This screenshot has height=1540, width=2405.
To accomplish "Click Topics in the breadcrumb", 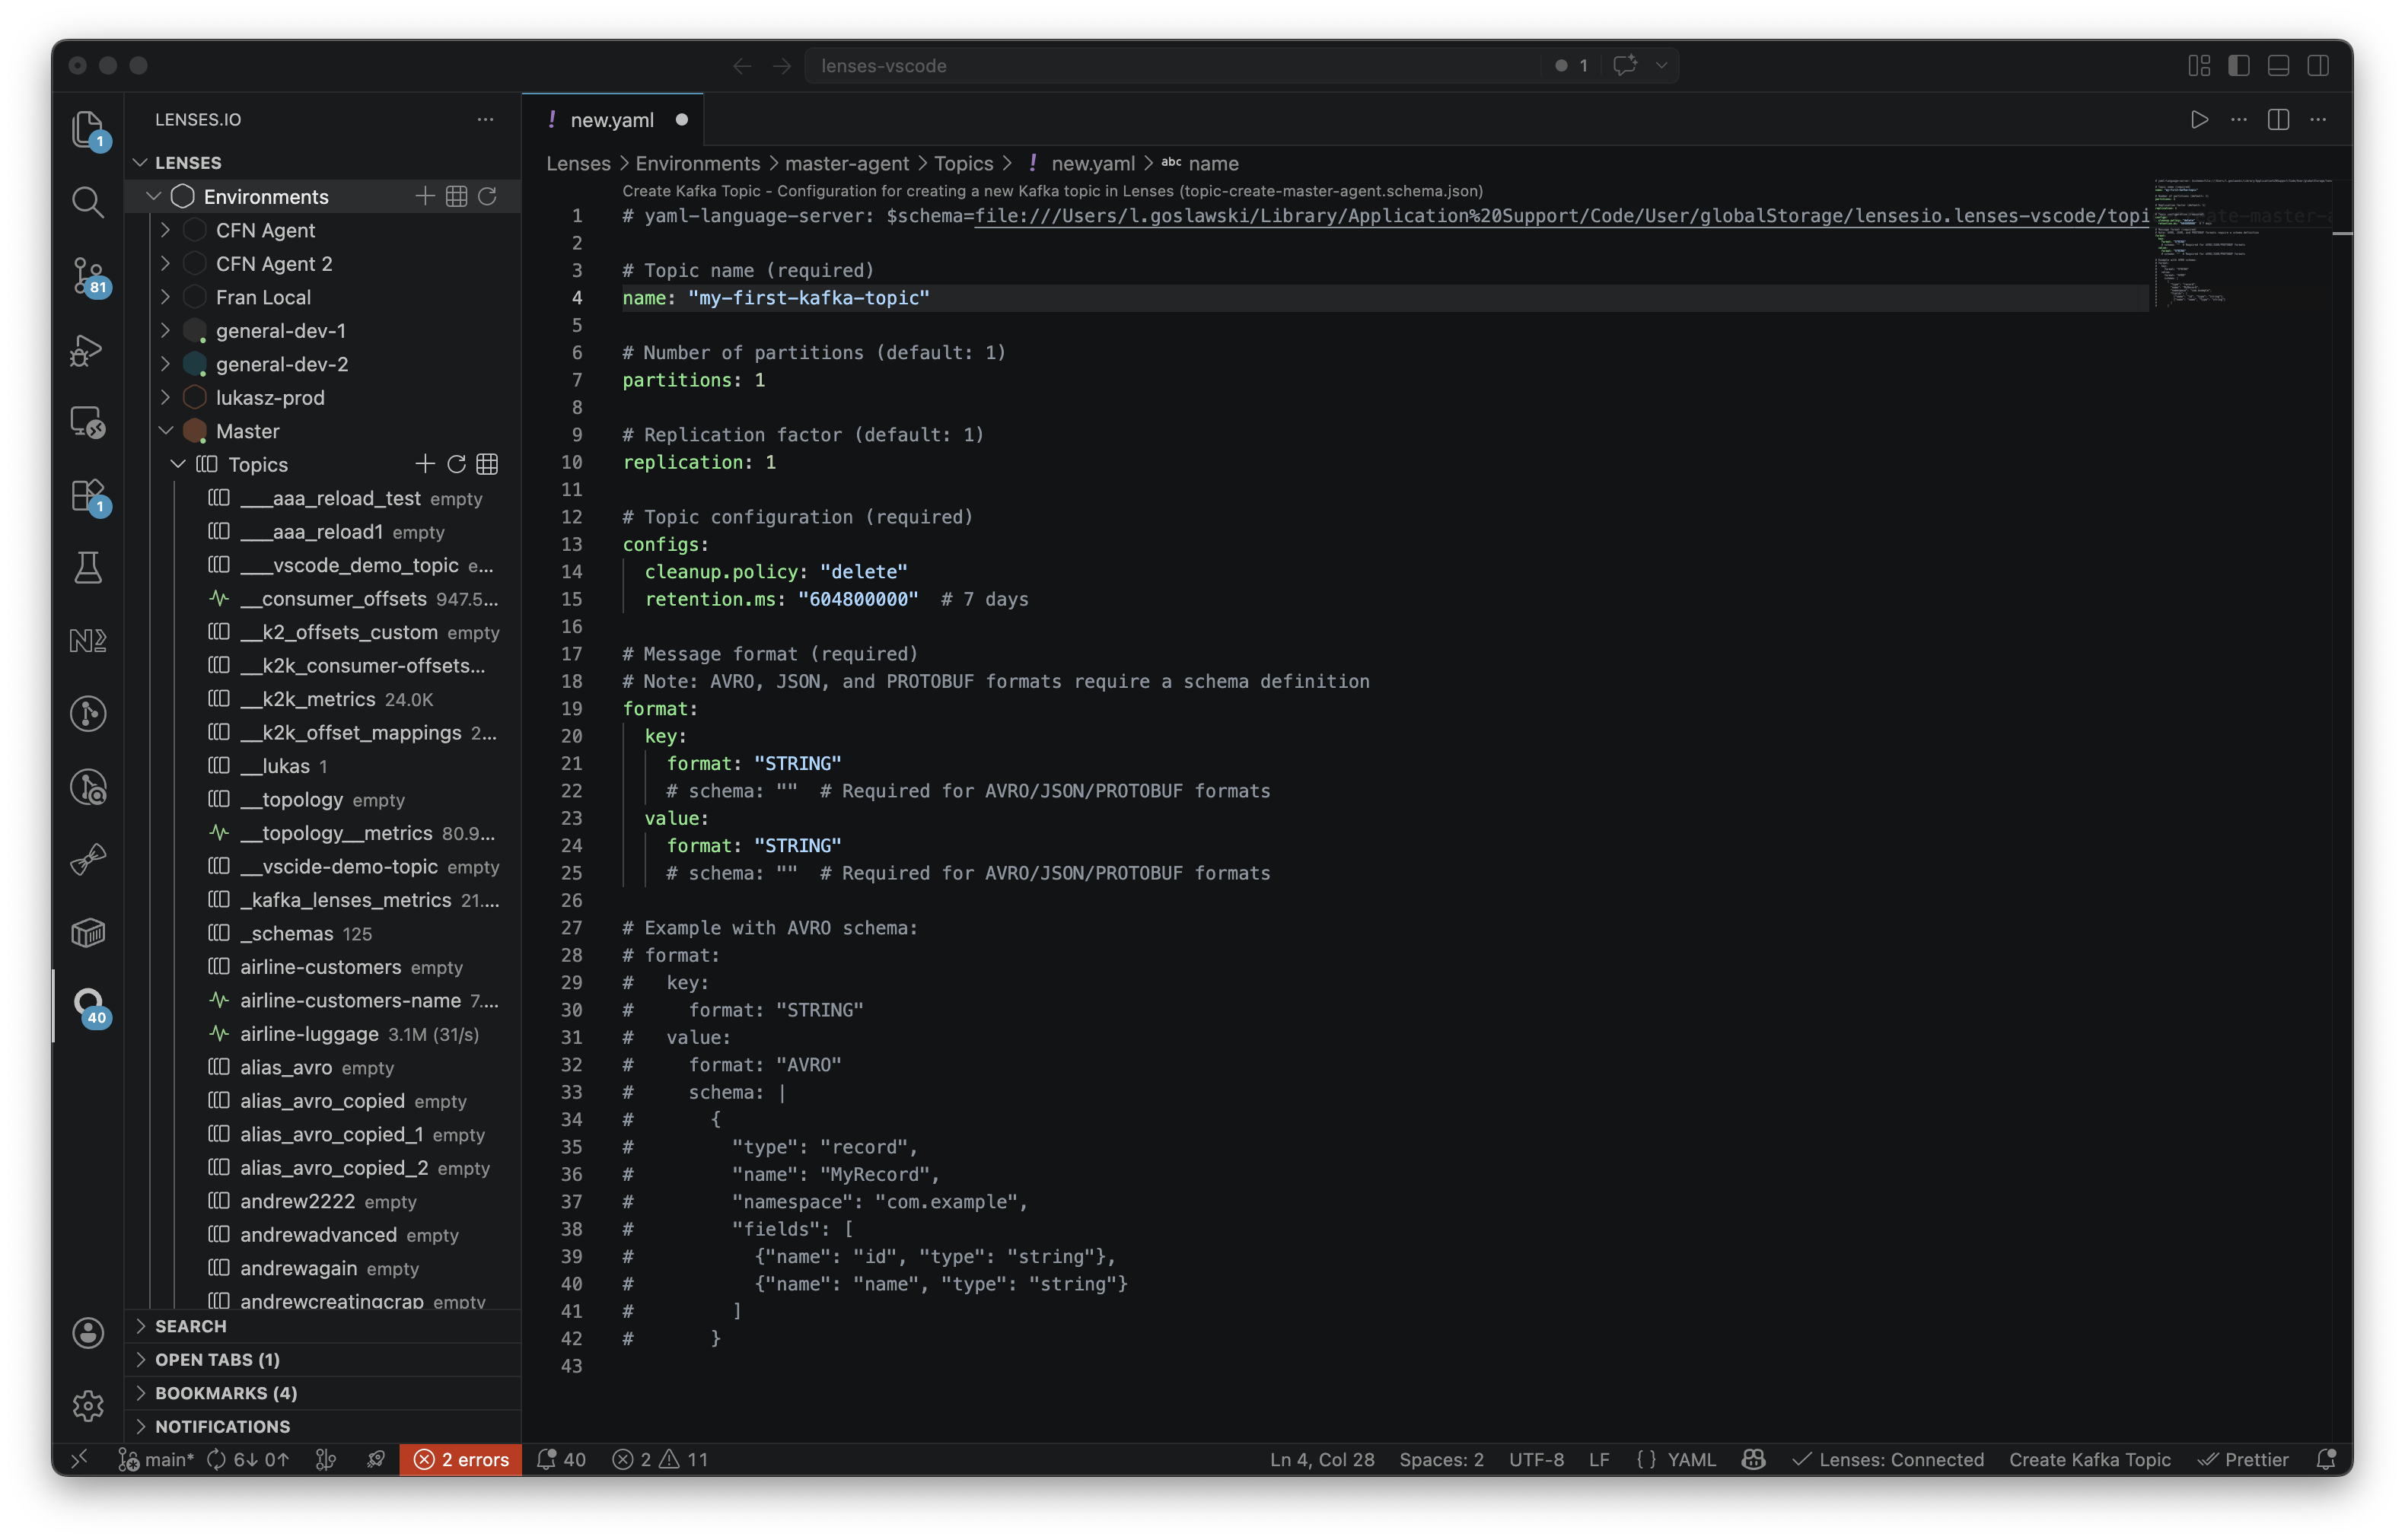I will click(x=963, y=163).
